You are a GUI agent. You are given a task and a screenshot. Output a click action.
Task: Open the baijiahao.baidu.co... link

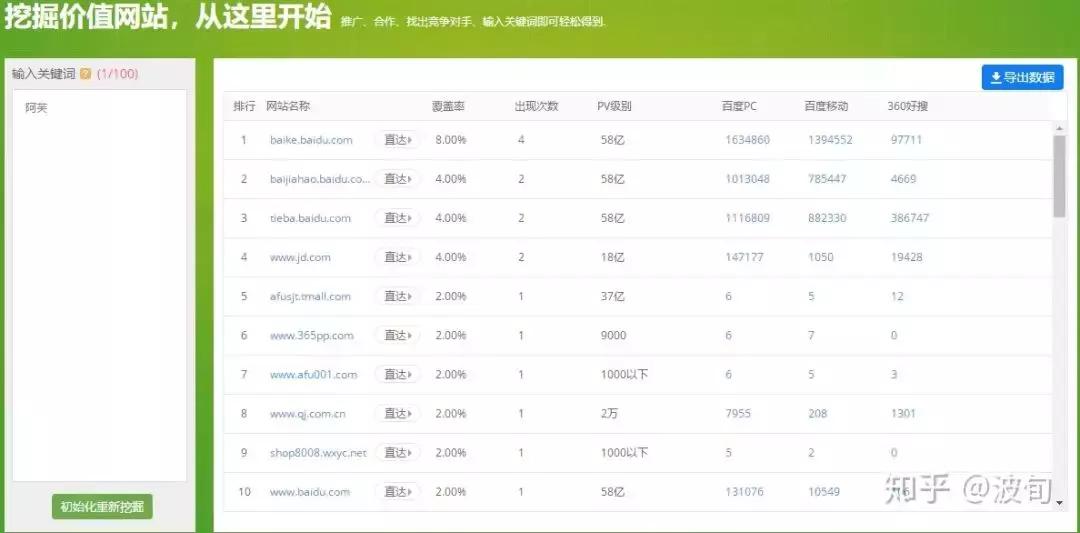click(x=320, y=179)
